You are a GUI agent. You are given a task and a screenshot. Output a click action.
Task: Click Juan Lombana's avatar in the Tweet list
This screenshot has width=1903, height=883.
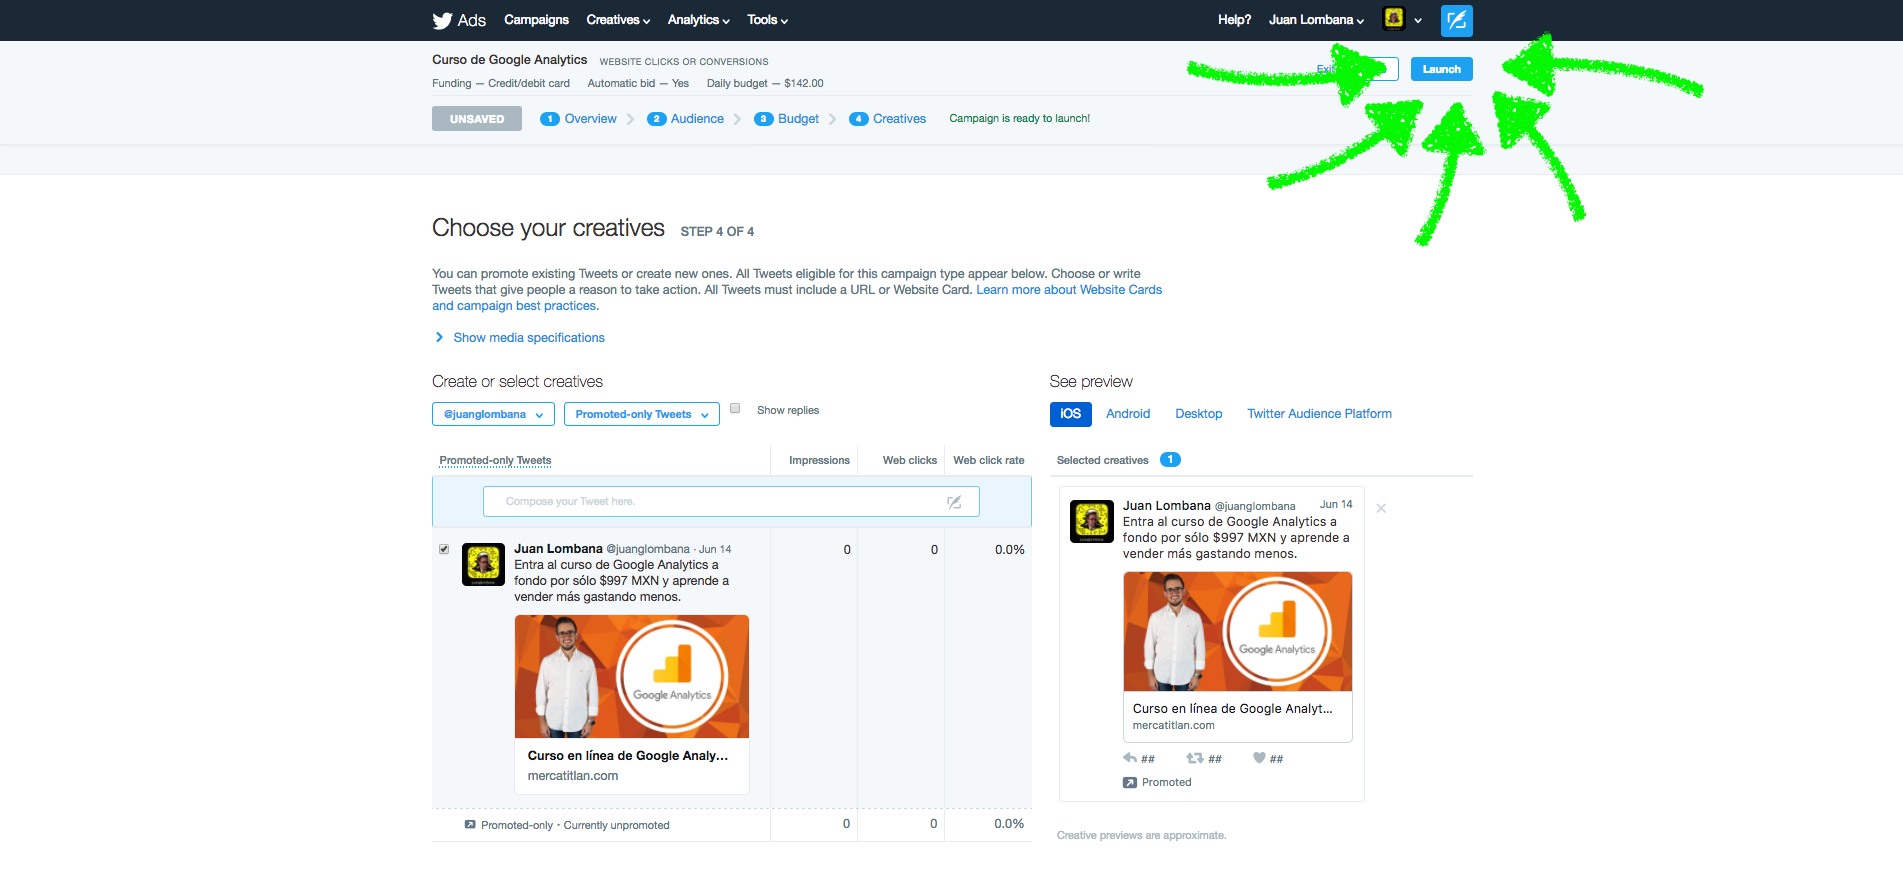tap(484, 565)
